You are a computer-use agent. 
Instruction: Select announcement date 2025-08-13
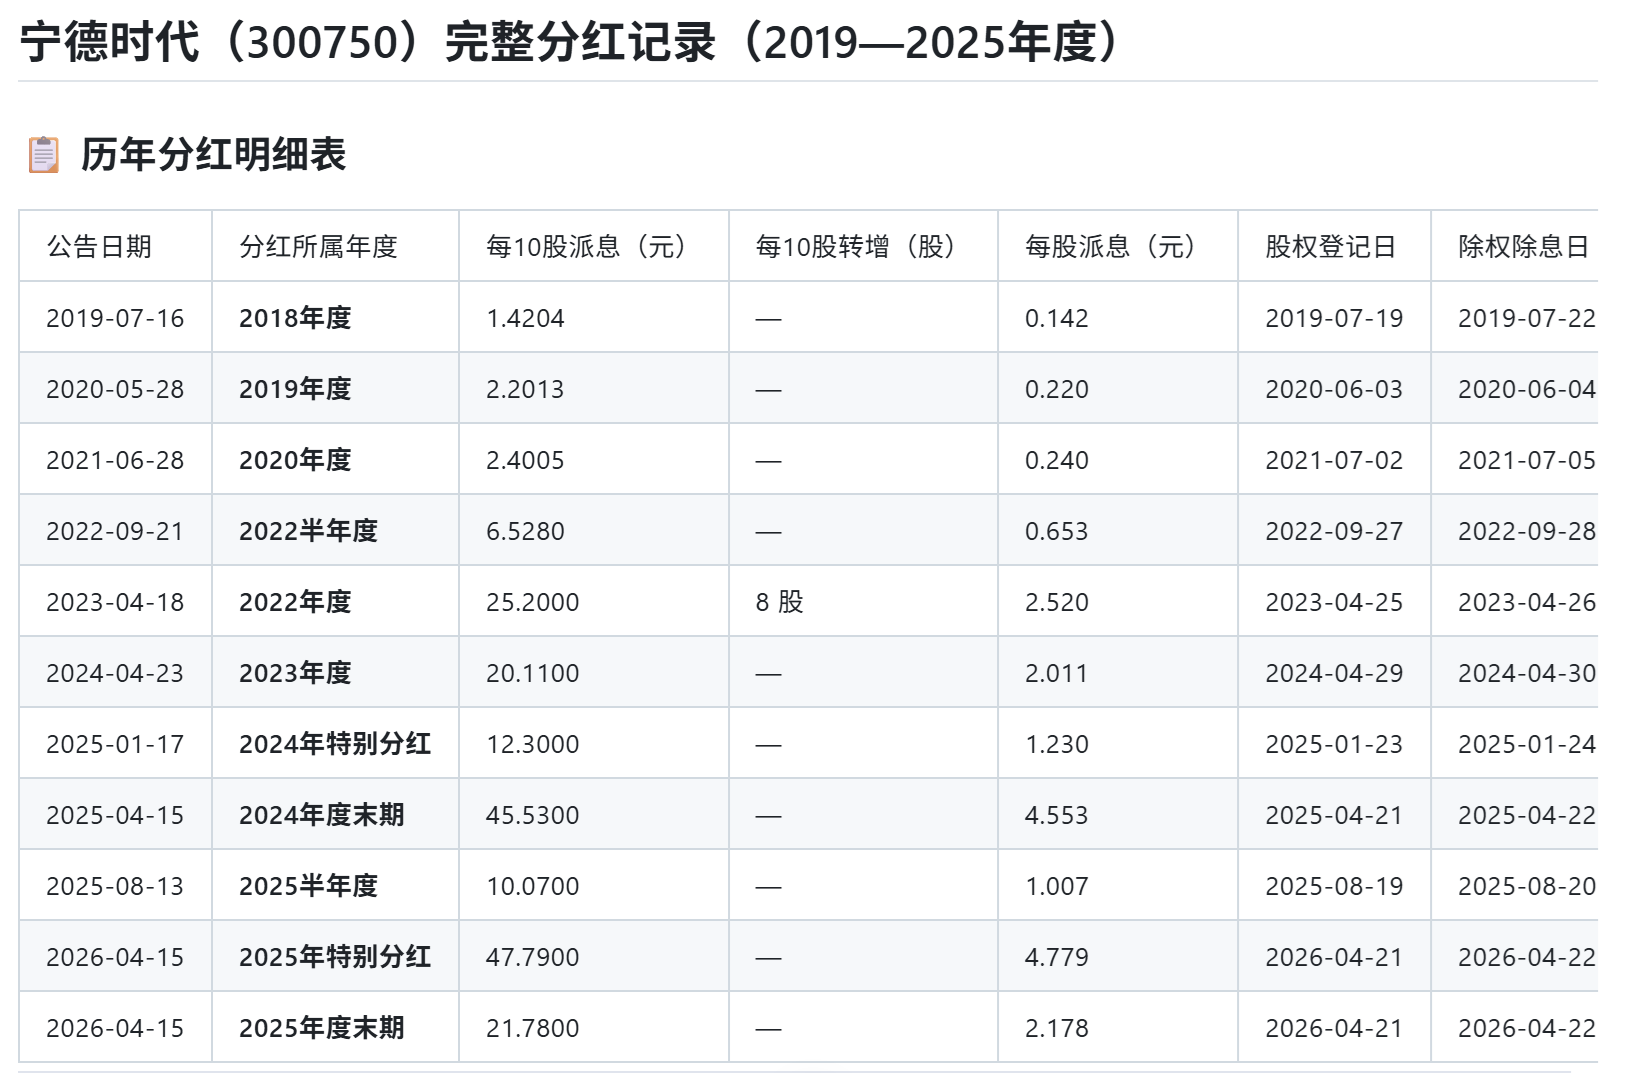pyautogui.click(x=115, y=886)
